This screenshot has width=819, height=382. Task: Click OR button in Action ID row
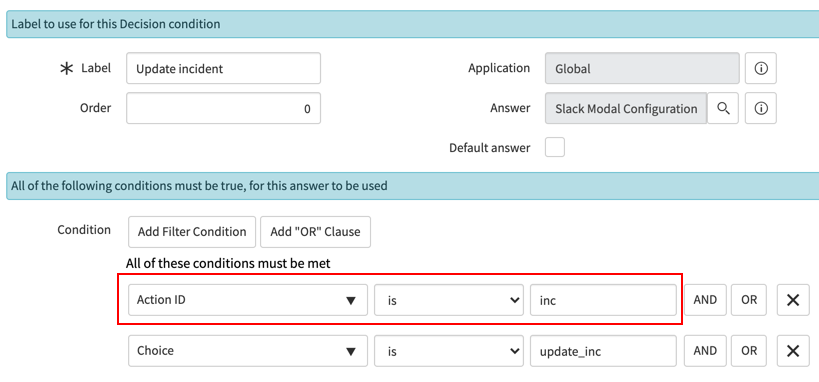pos(748,300)
